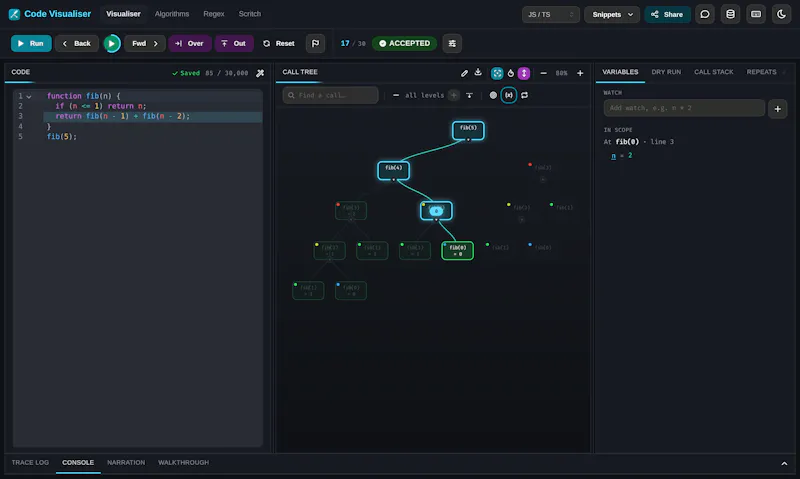800x479 pixels.
Task: Click the database storage icon
Action: [x=730, y=14]
